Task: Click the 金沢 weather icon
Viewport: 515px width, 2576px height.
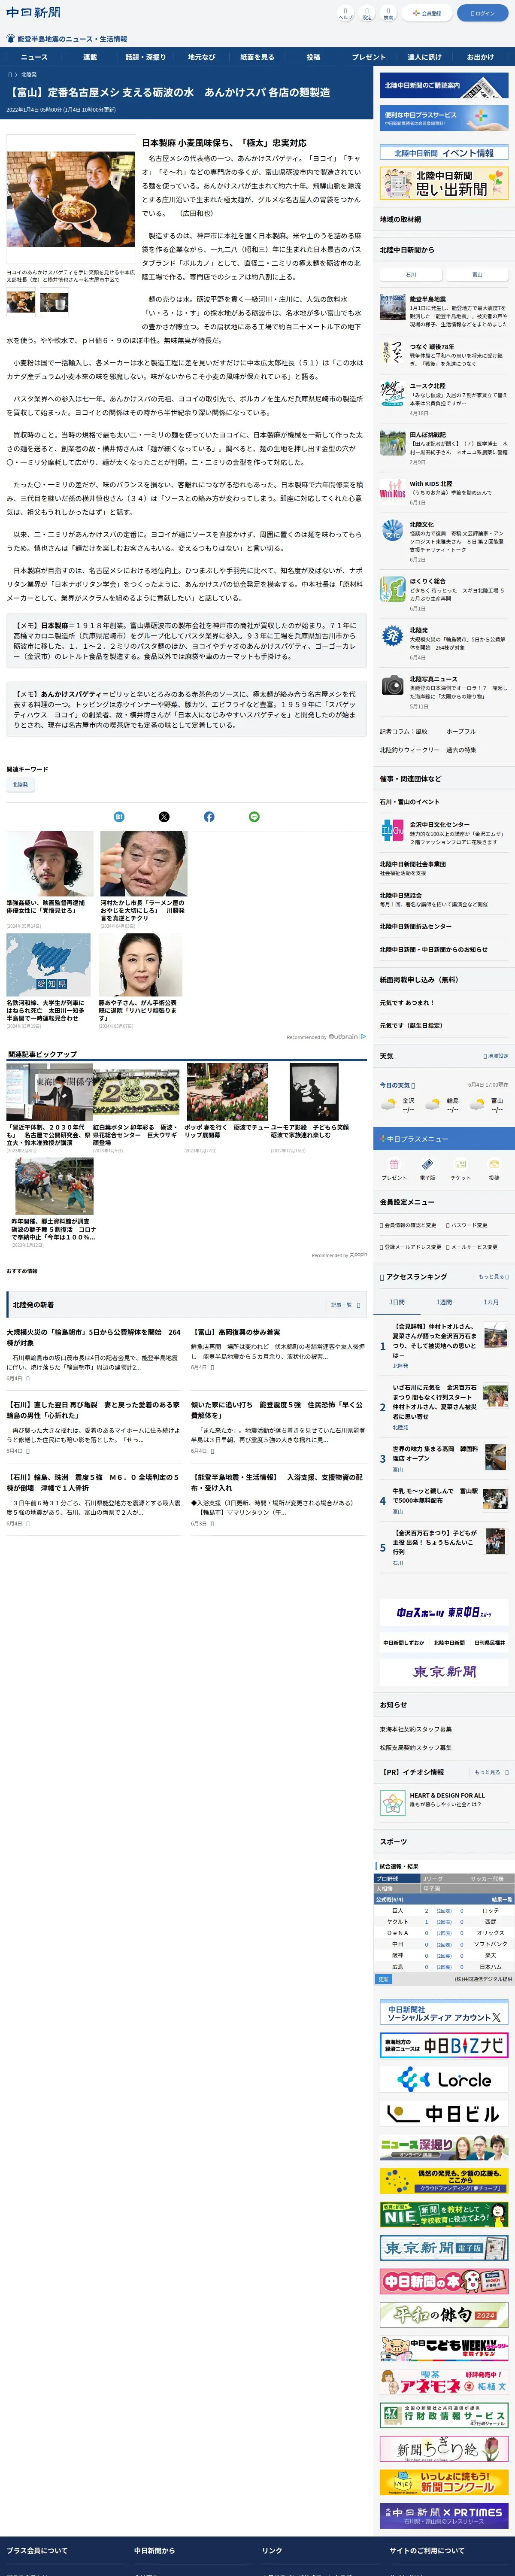Action: (x=388, y=1105)
